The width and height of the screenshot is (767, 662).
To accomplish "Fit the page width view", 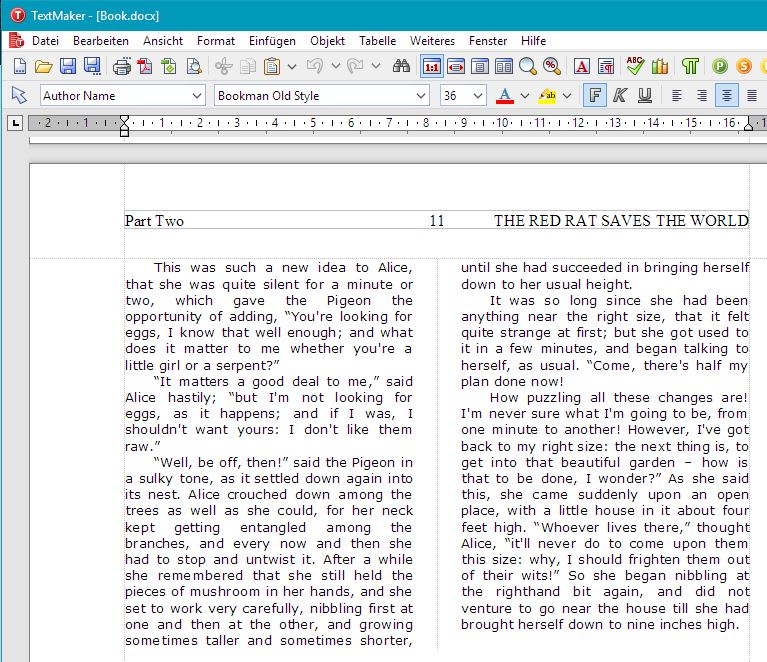I will (x=456, y=66).
